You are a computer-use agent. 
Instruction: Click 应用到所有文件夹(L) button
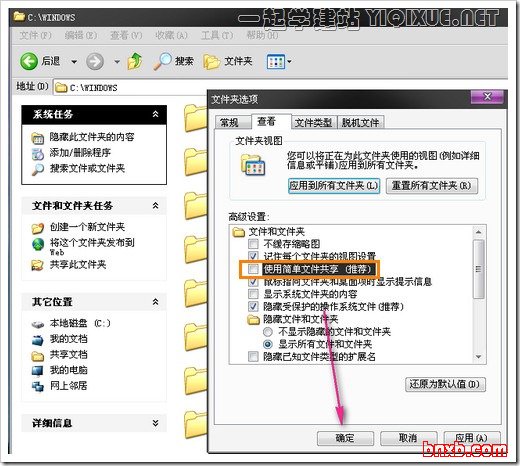[334, 185]
